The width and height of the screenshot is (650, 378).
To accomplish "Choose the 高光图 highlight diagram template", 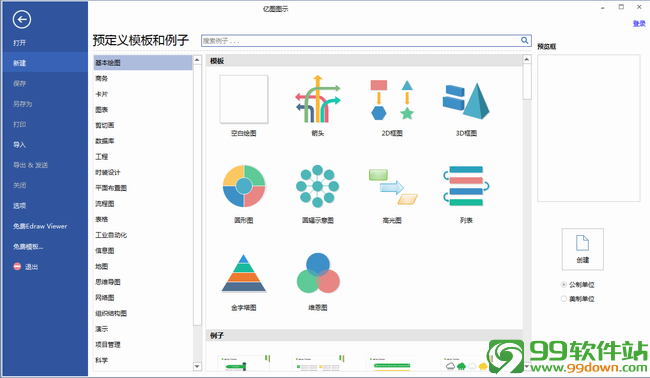I will (392, 187).
